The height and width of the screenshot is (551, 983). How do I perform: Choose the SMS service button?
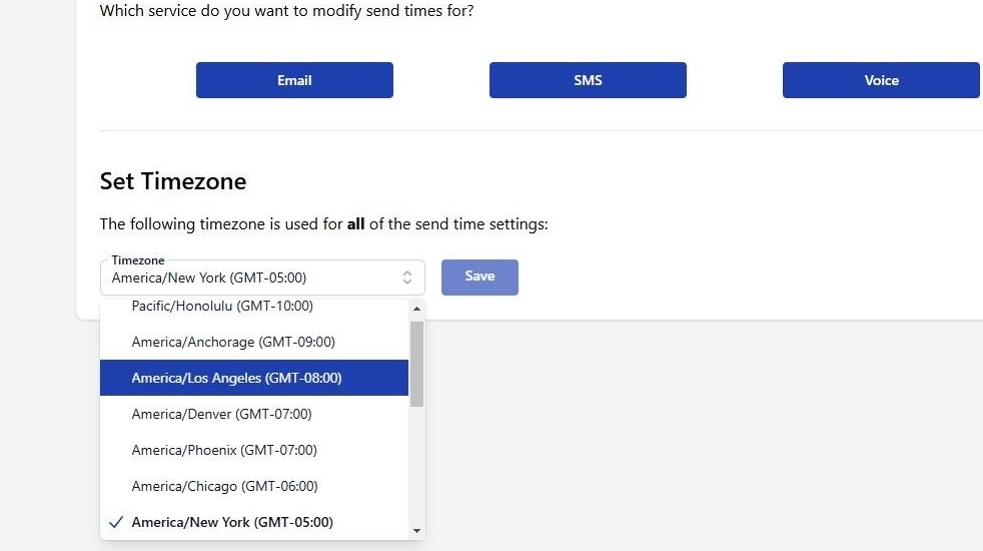click(587, 80)
